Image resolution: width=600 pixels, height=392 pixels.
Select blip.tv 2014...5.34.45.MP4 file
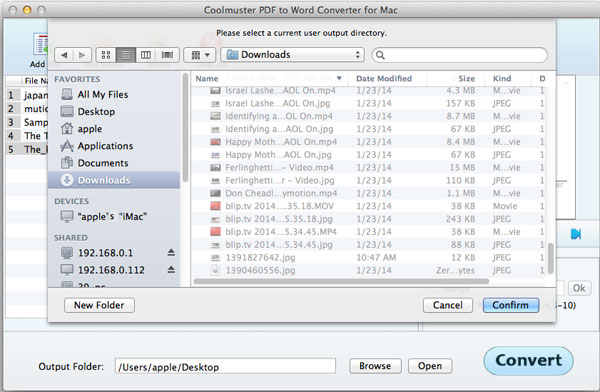(x=368, y=232)
